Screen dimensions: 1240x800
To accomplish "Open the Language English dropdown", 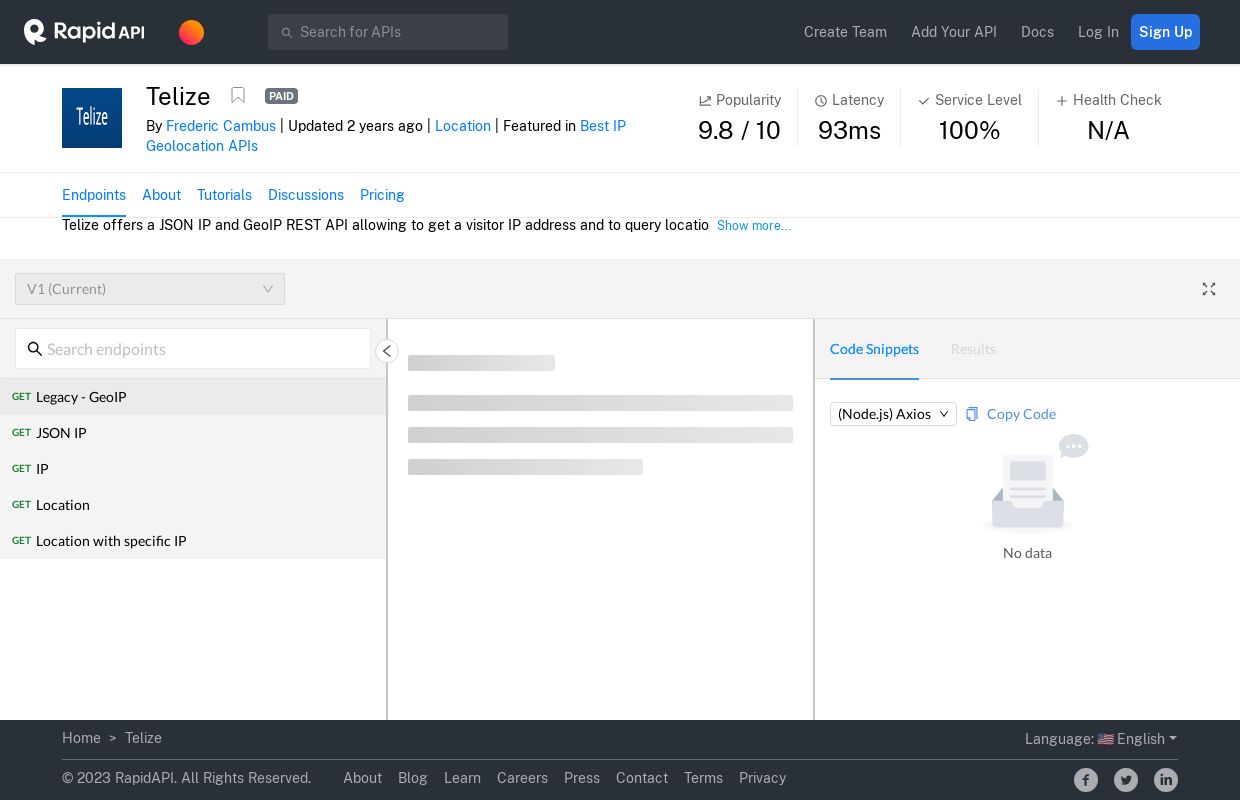I will pyautogui.click(x=1100, y=739).
